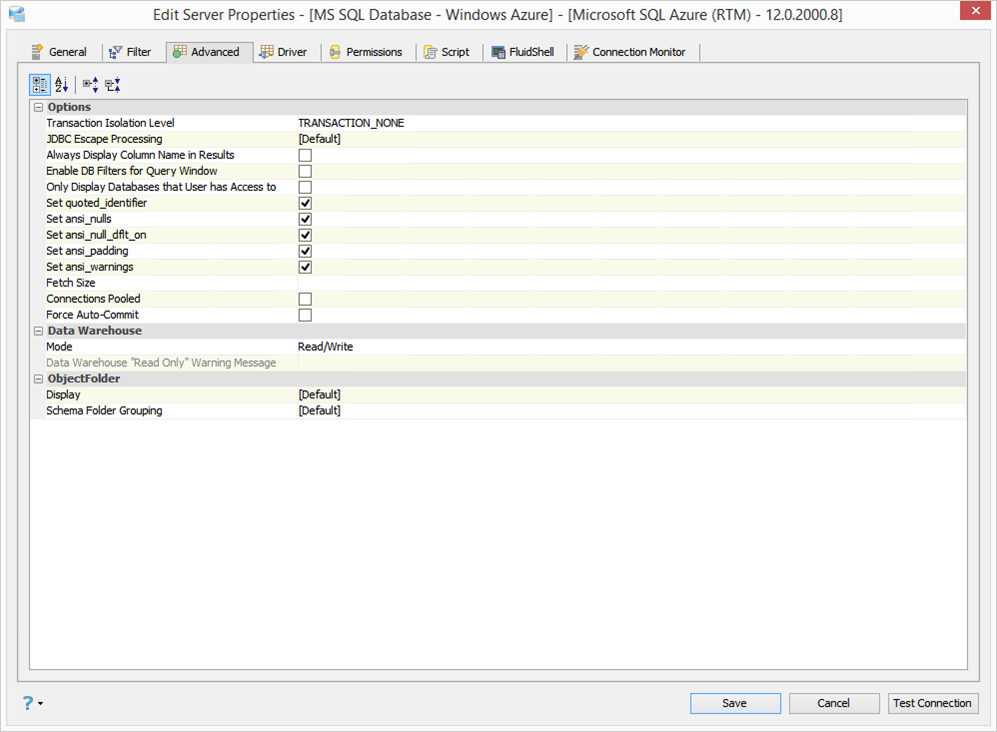Select the Fetch Size row label
The image size is (997, 732).
[x=71, y=282]
